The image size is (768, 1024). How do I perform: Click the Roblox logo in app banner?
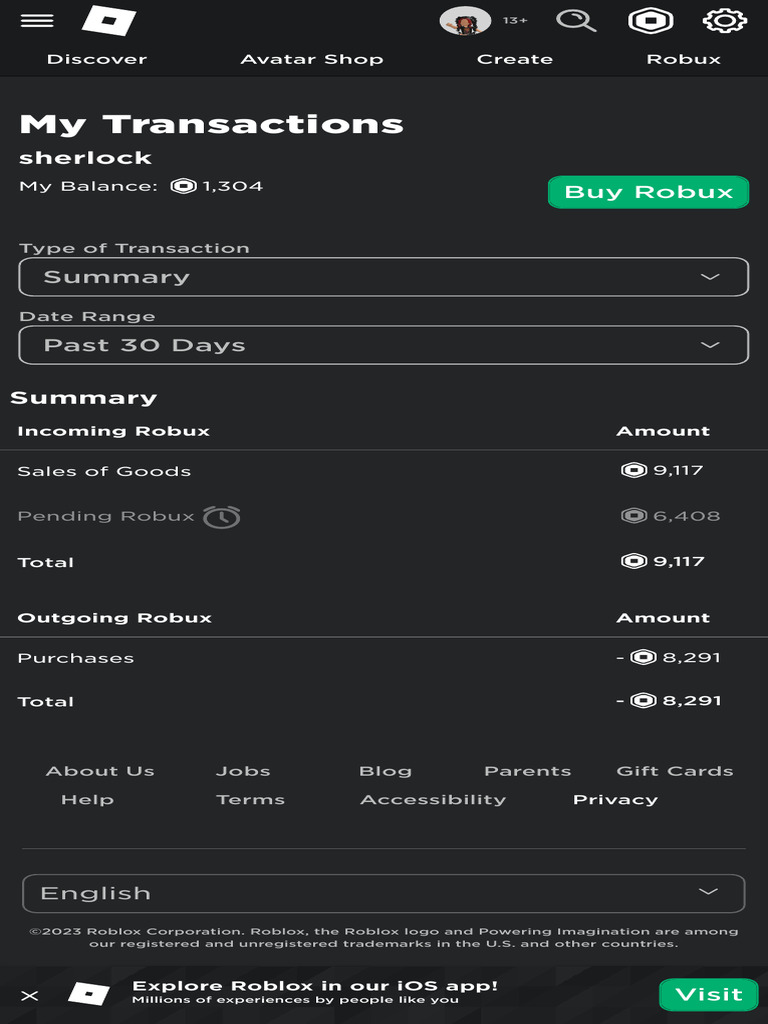click(89, 993)
